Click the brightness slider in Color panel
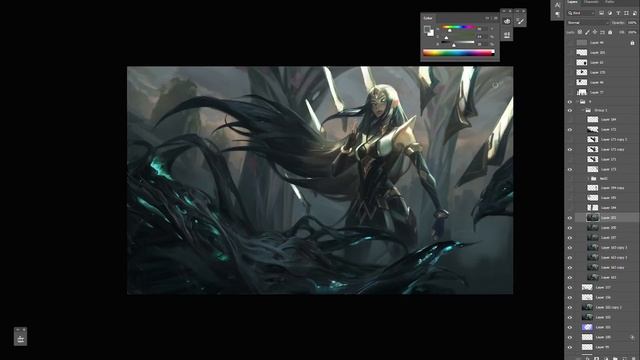Viewport: 640px width, 360px height. tap(458, 42)
